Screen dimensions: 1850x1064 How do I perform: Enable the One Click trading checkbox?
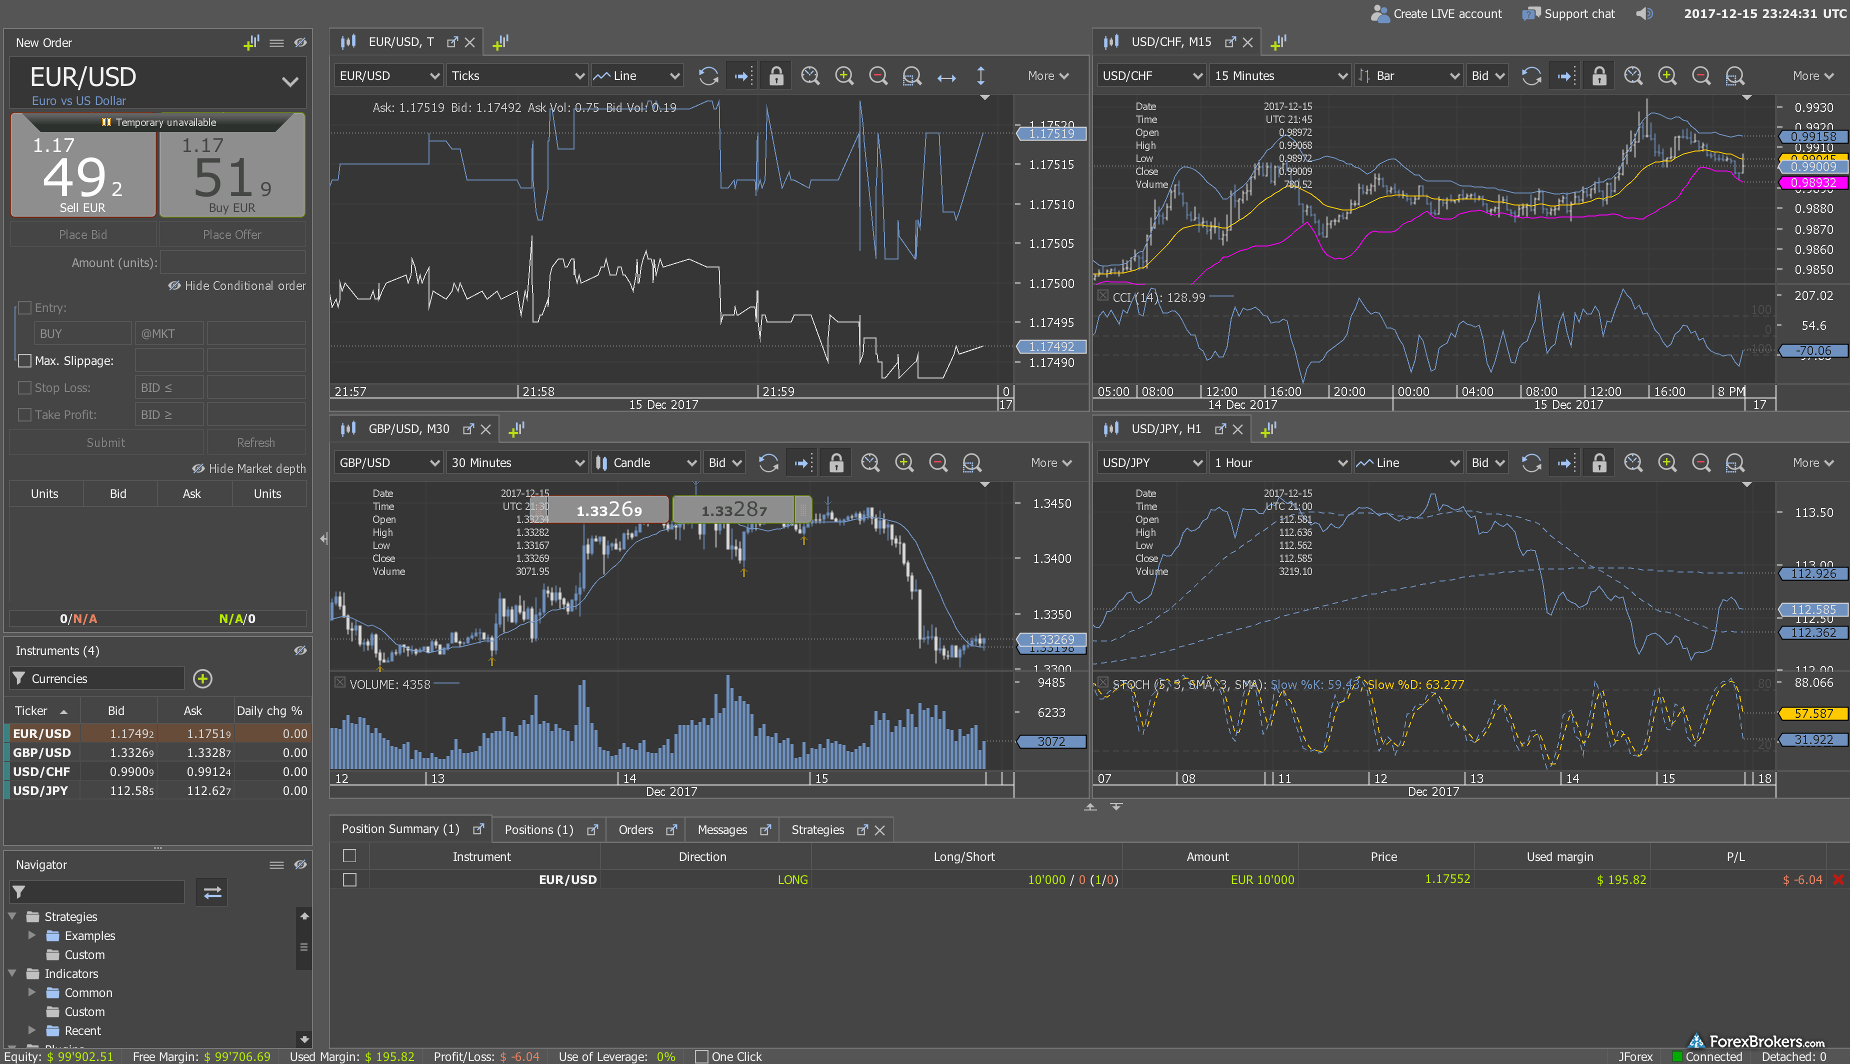click(x=702, y=1057)
